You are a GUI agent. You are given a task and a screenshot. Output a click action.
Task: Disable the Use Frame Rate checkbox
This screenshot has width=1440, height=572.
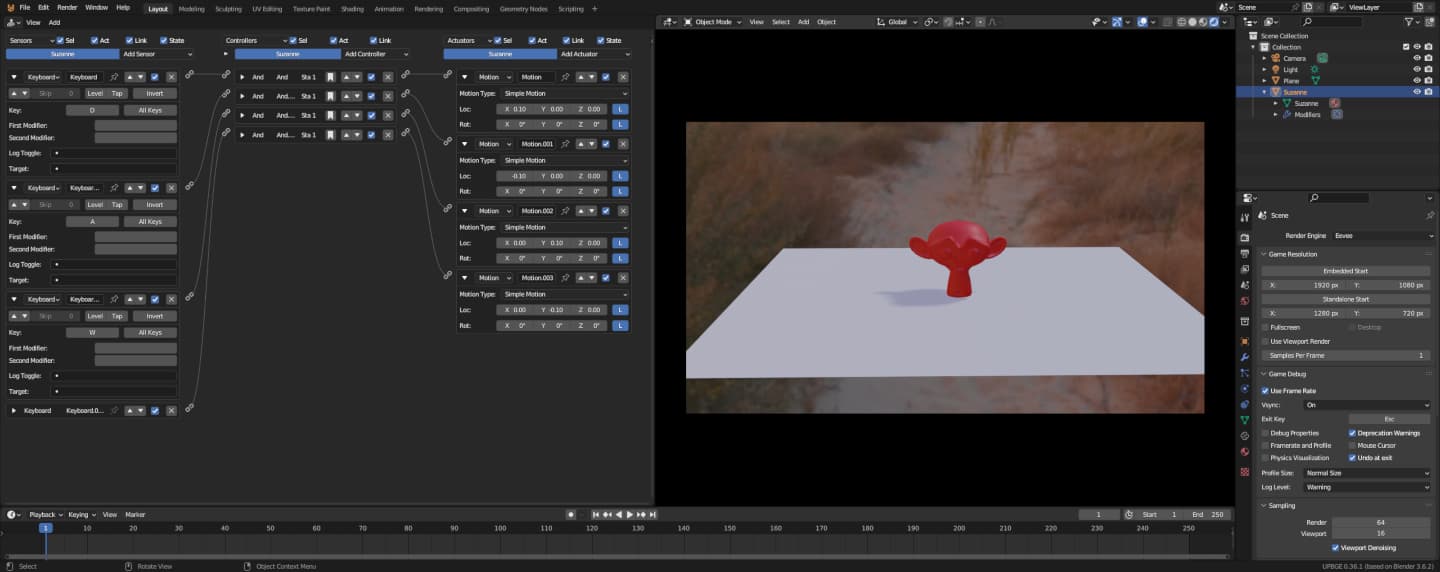(1266, 391)
